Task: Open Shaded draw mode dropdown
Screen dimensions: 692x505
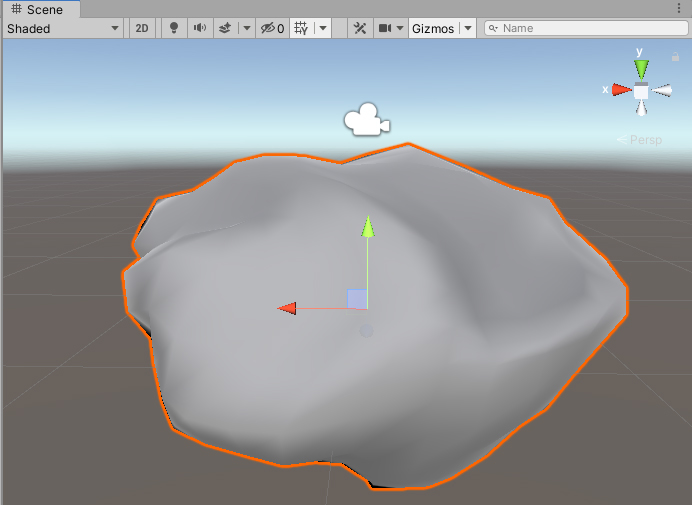Action: 63,29
